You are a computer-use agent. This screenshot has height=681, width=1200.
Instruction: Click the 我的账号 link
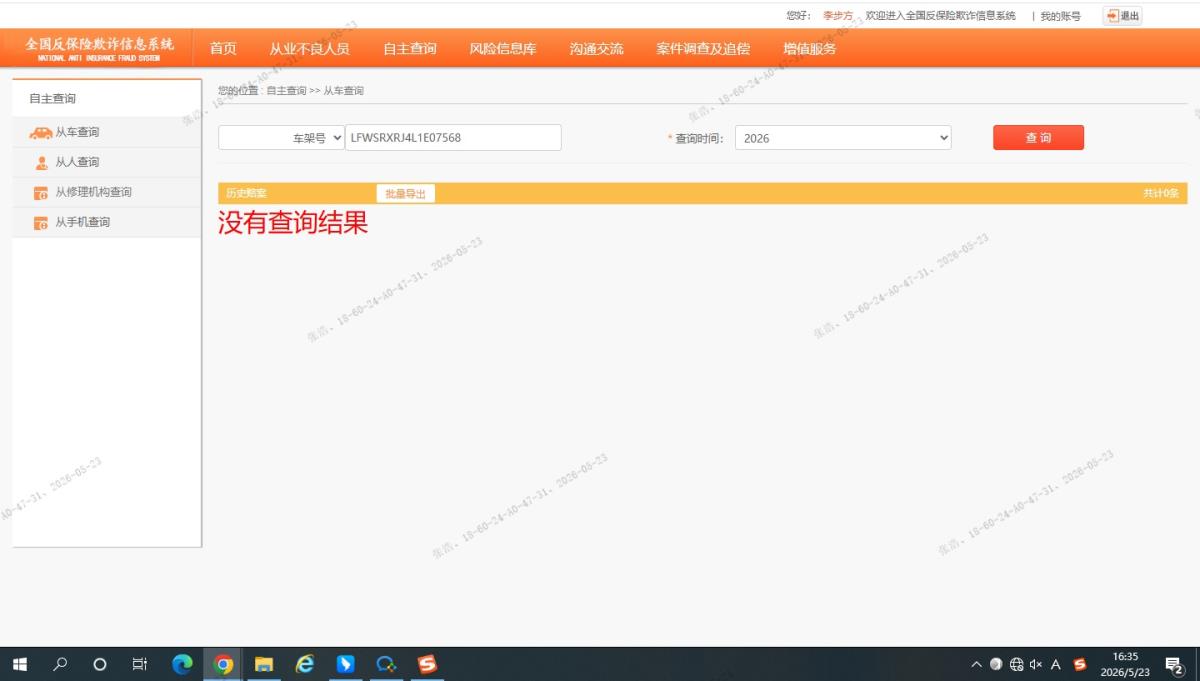pyautogui.click(x=1060, y=16)
